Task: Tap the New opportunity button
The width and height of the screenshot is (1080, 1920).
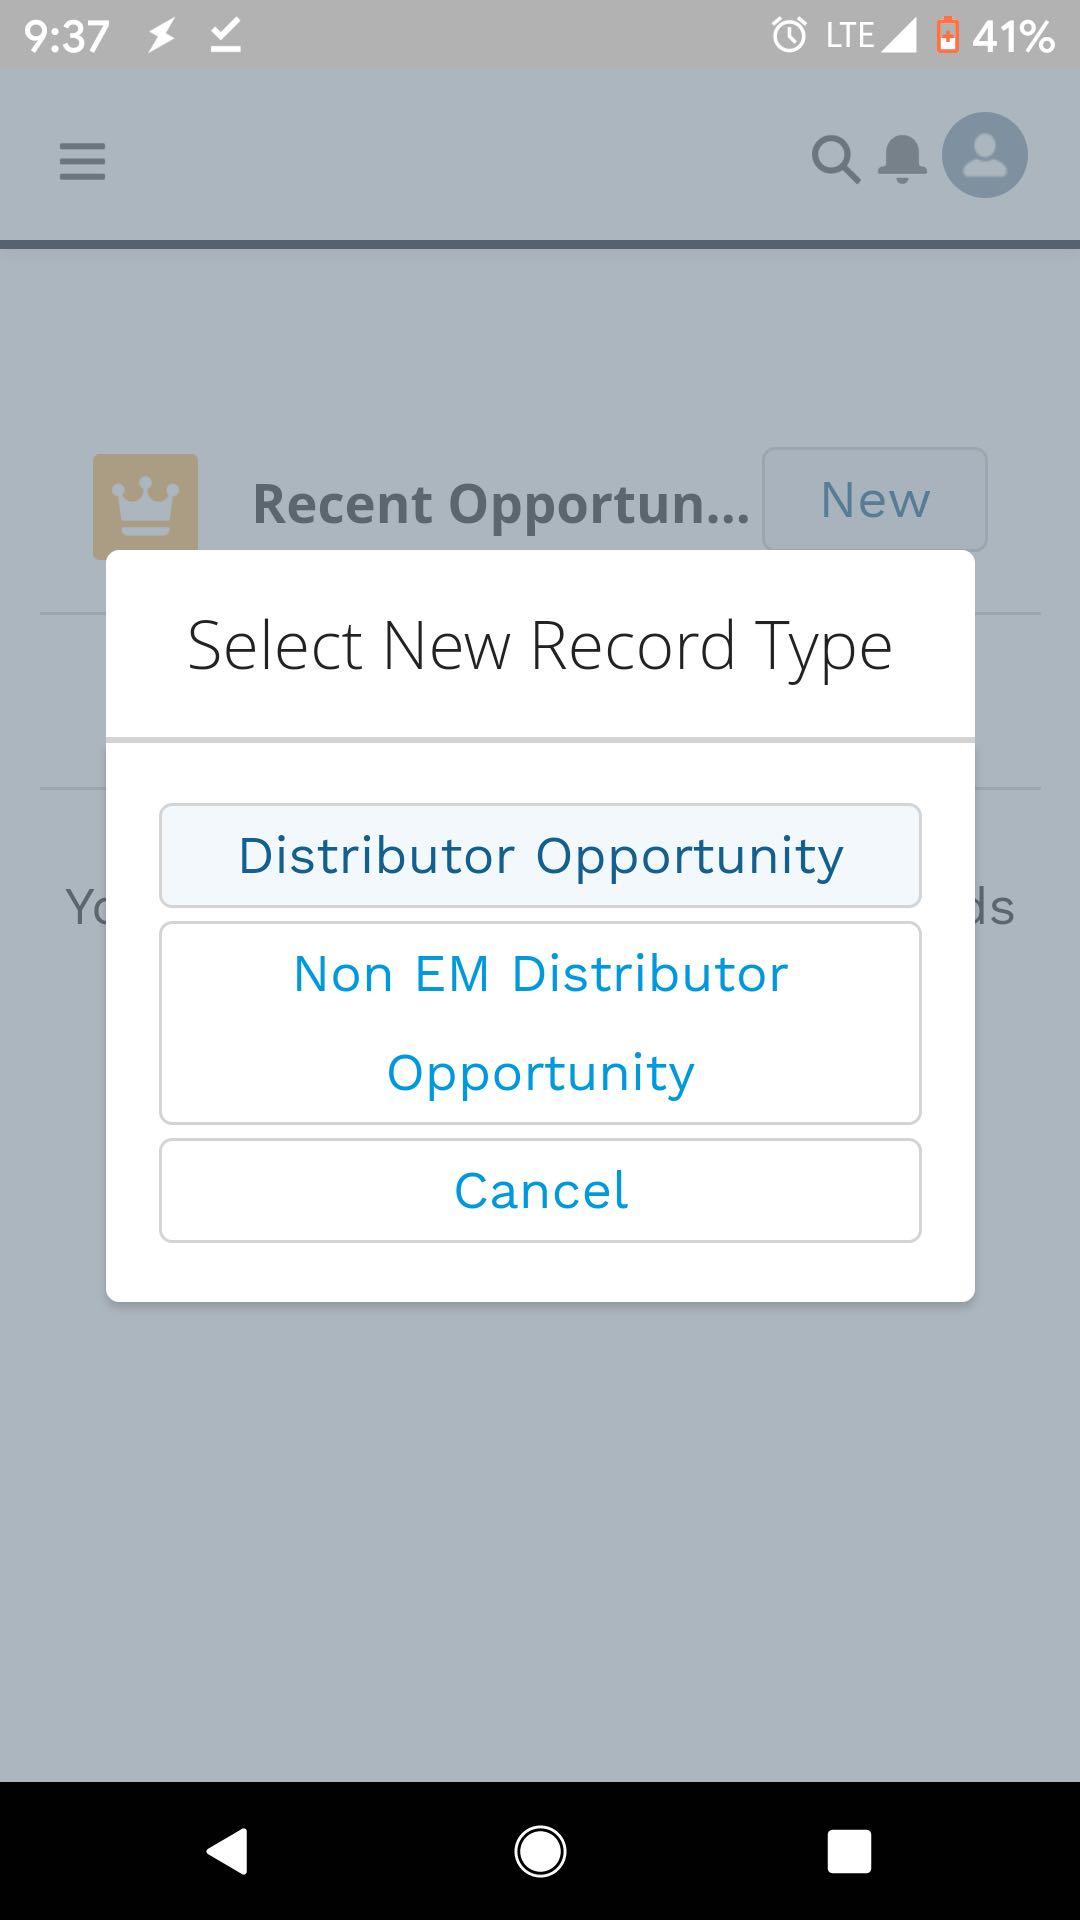Action: click(875, 499)
